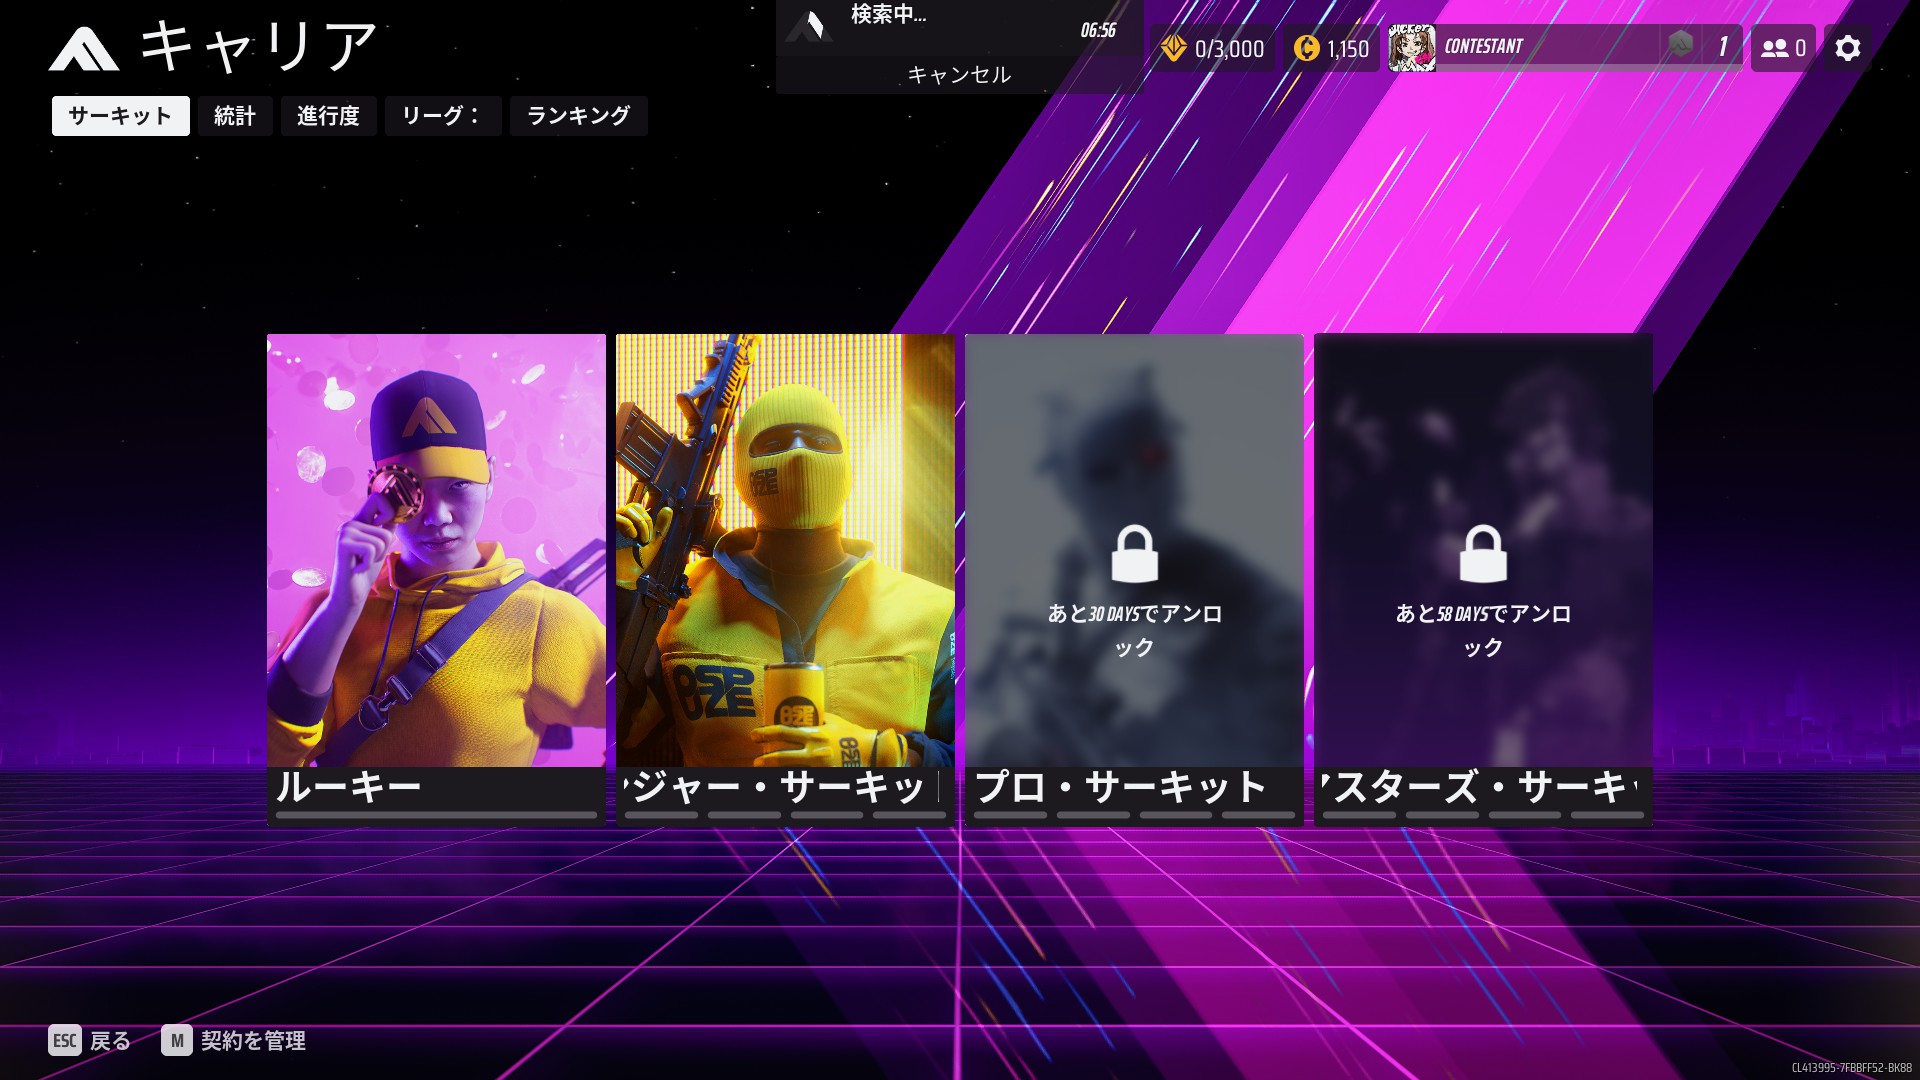The width and height of the screenshot is (1920, 1080).
Task: Open the CONTESTANT player profile banner
Action: [1565, 48]
